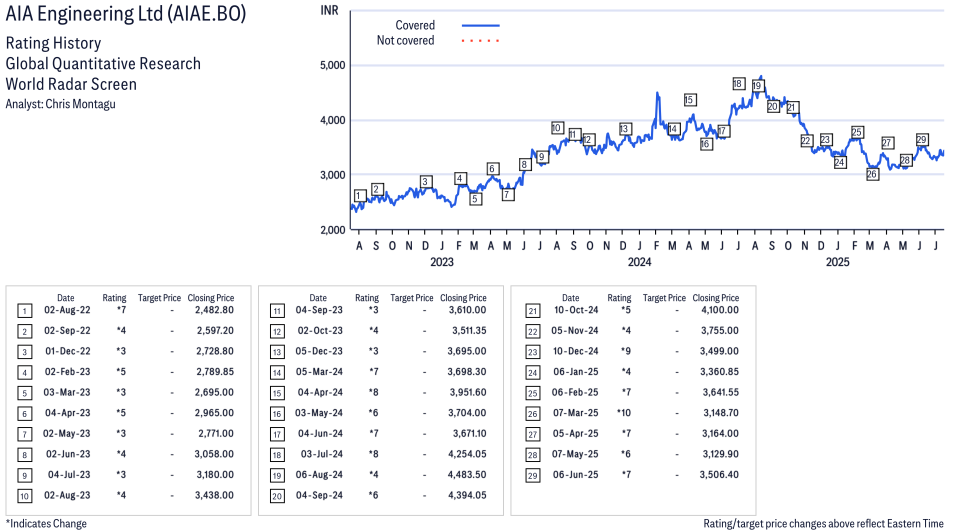Click the date 03-Jul-24

pyautogui.click(x=322, y=454)
